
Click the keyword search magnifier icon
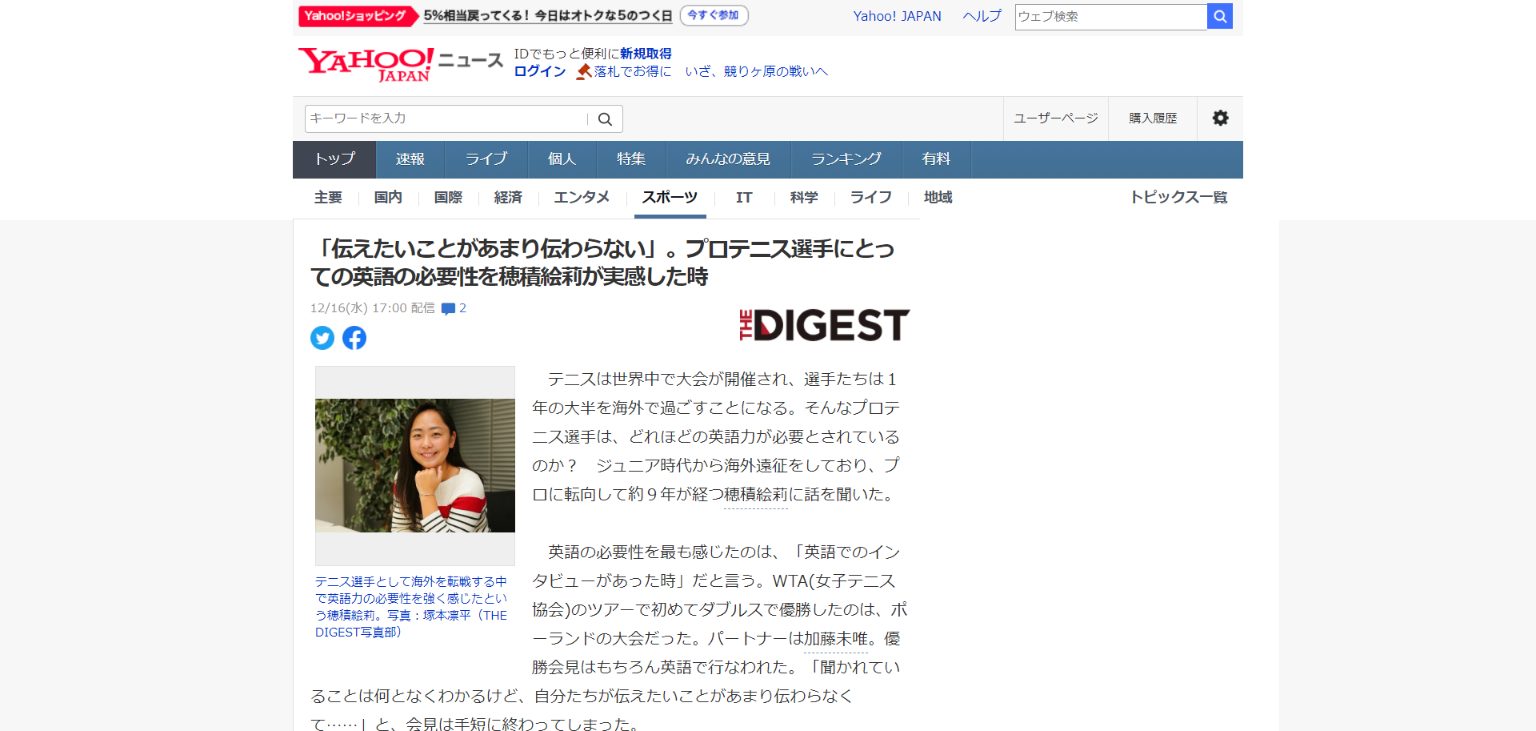(605, 119)
